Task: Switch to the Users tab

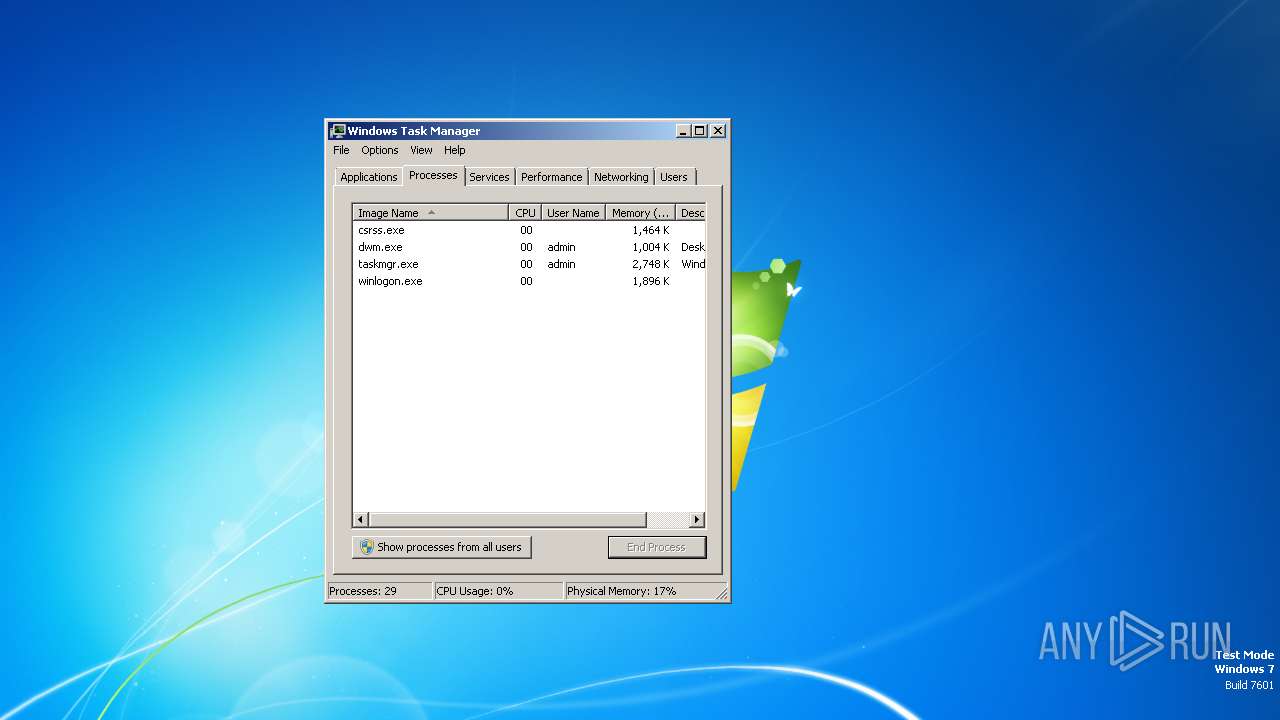Action: point(674,177)
